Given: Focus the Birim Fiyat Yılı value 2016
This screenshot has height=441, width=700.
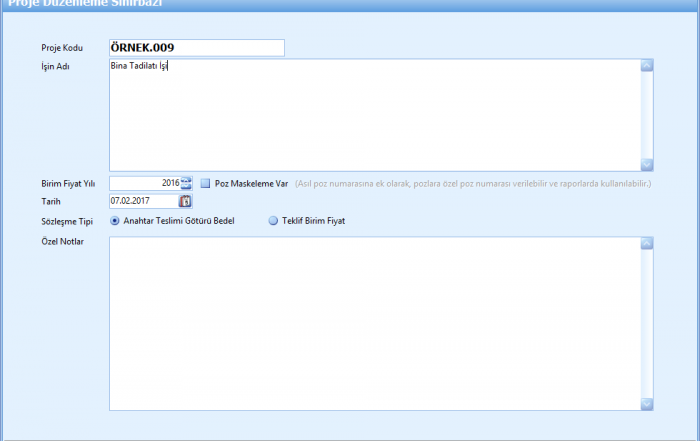Looking at the screenshot, I should coord(144,184).
